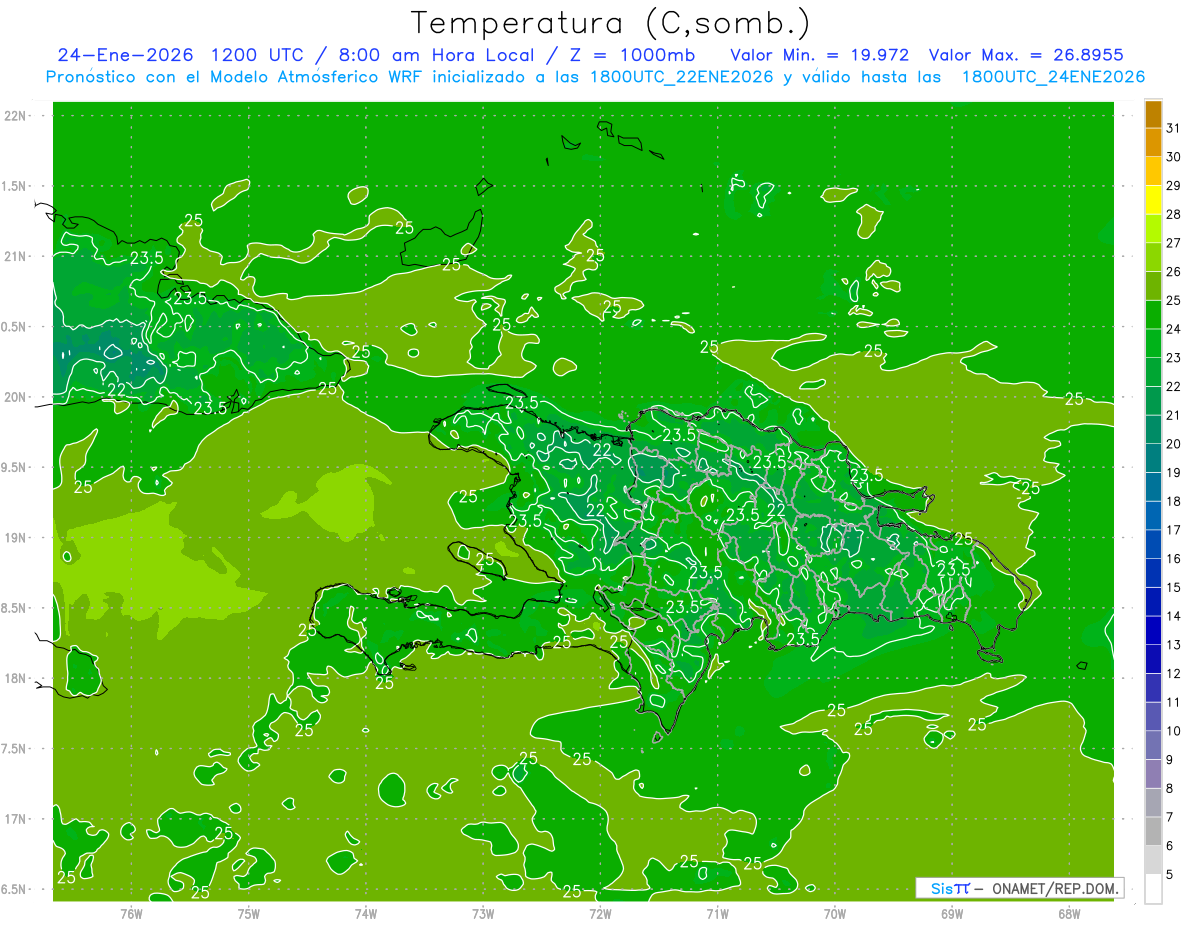Click the 71W longitude axis label

(717, 913)
